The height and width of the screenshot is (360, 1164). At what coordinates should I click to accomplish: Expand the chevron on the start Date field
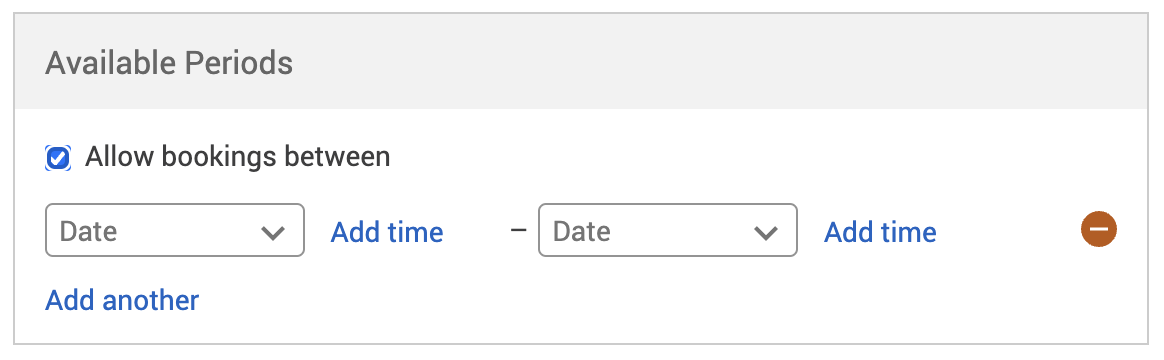point(273,232)
